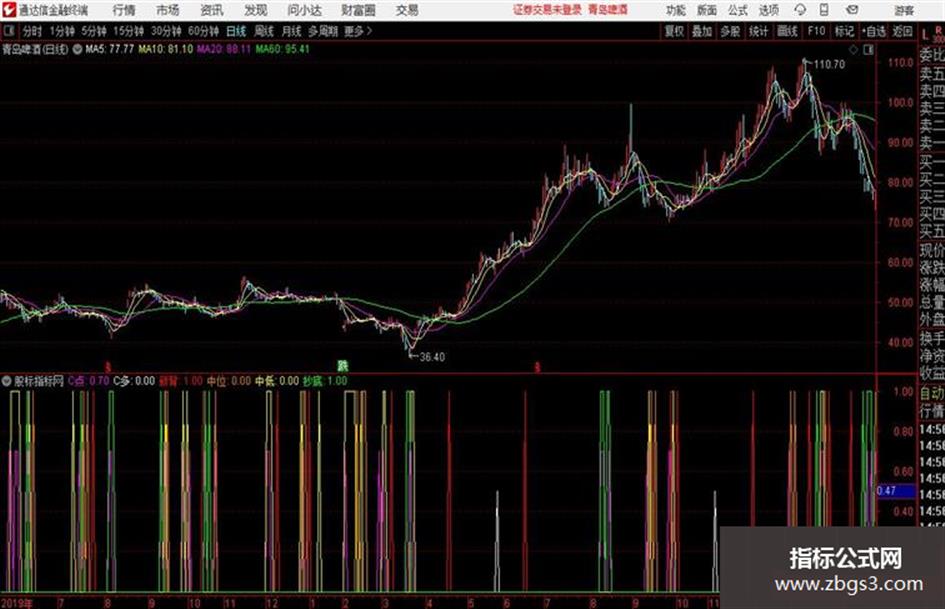The width and height of the screenshot is (945, 609).
Task: Open the 市场 menu
Action: coord(168,10)
